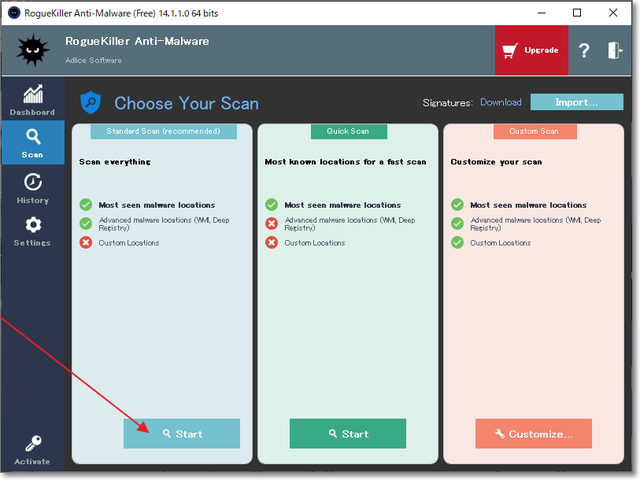Select the Scan sidebar icon
Screen dimensions: 640x480
point(32,142)
